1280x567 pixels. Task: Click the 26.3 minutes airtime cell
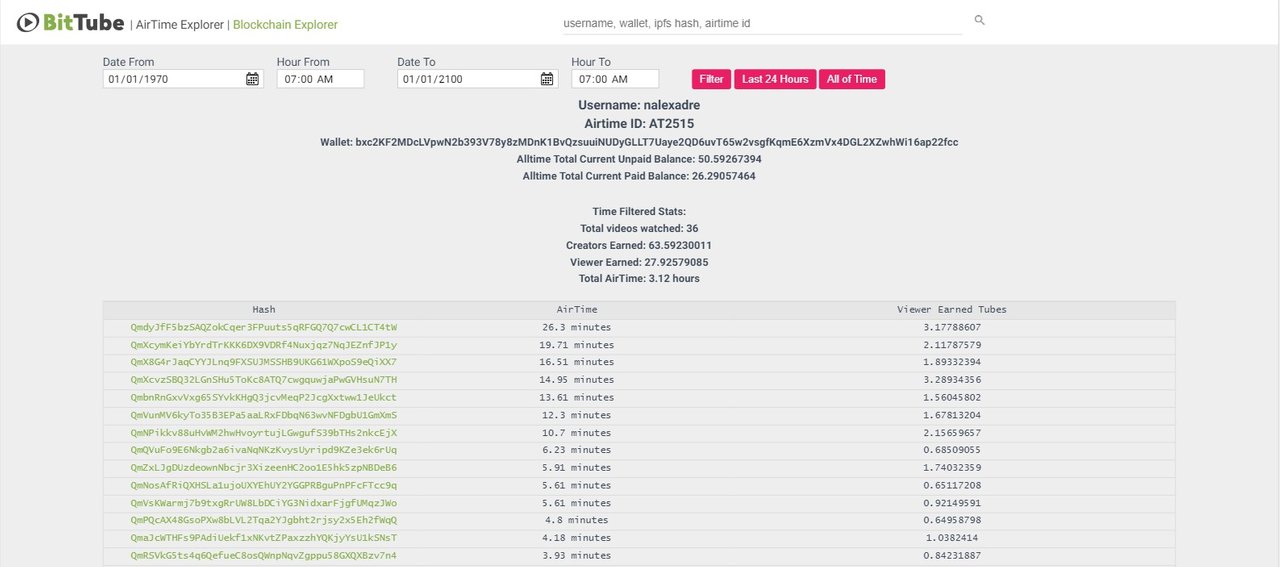coord(577,327)
